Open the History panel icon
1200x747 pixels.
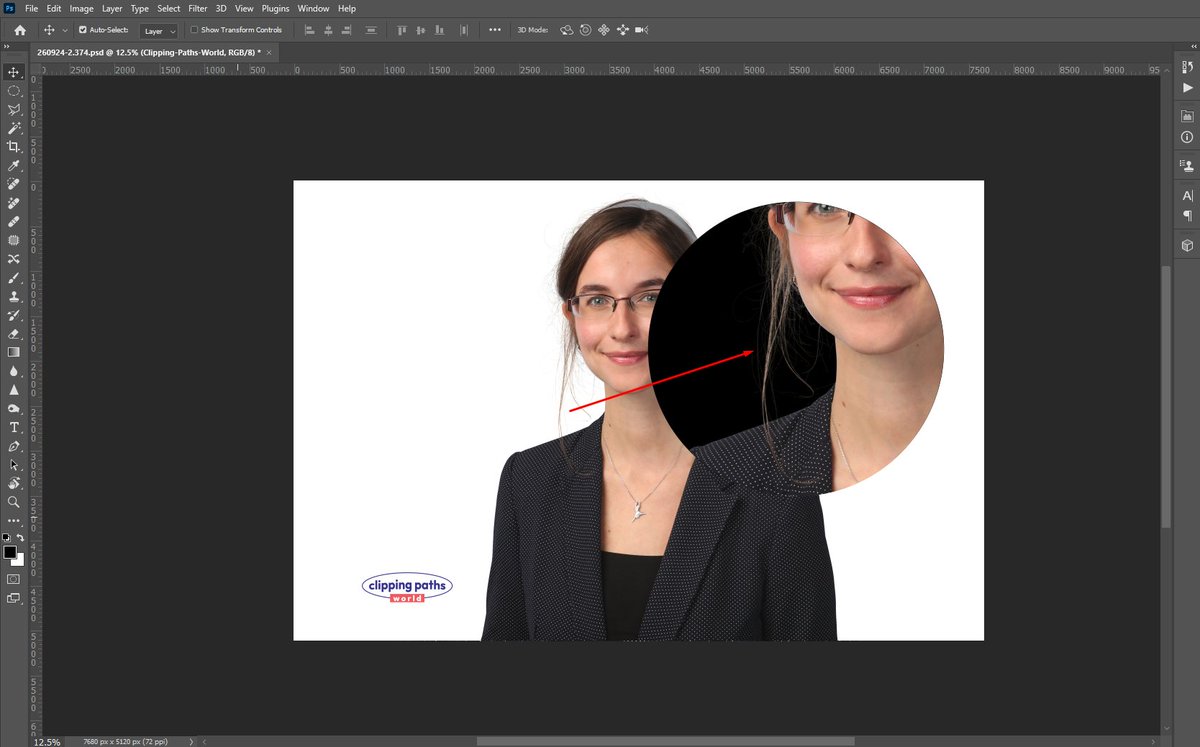coord(1187,67)
